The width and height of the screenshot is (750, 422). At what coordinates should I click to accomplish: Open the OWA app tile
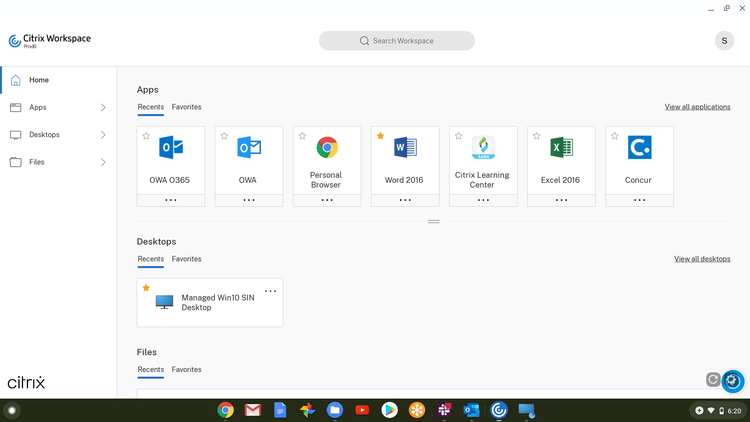point(249,161)
